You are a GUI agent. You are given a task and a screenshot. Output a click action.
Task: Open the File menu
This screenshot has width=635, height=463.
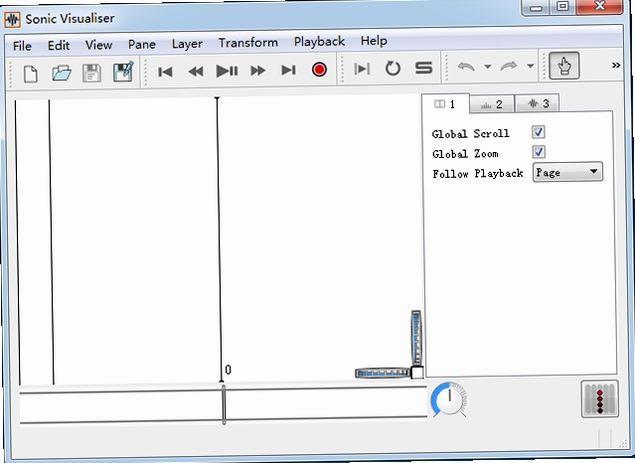22,46
